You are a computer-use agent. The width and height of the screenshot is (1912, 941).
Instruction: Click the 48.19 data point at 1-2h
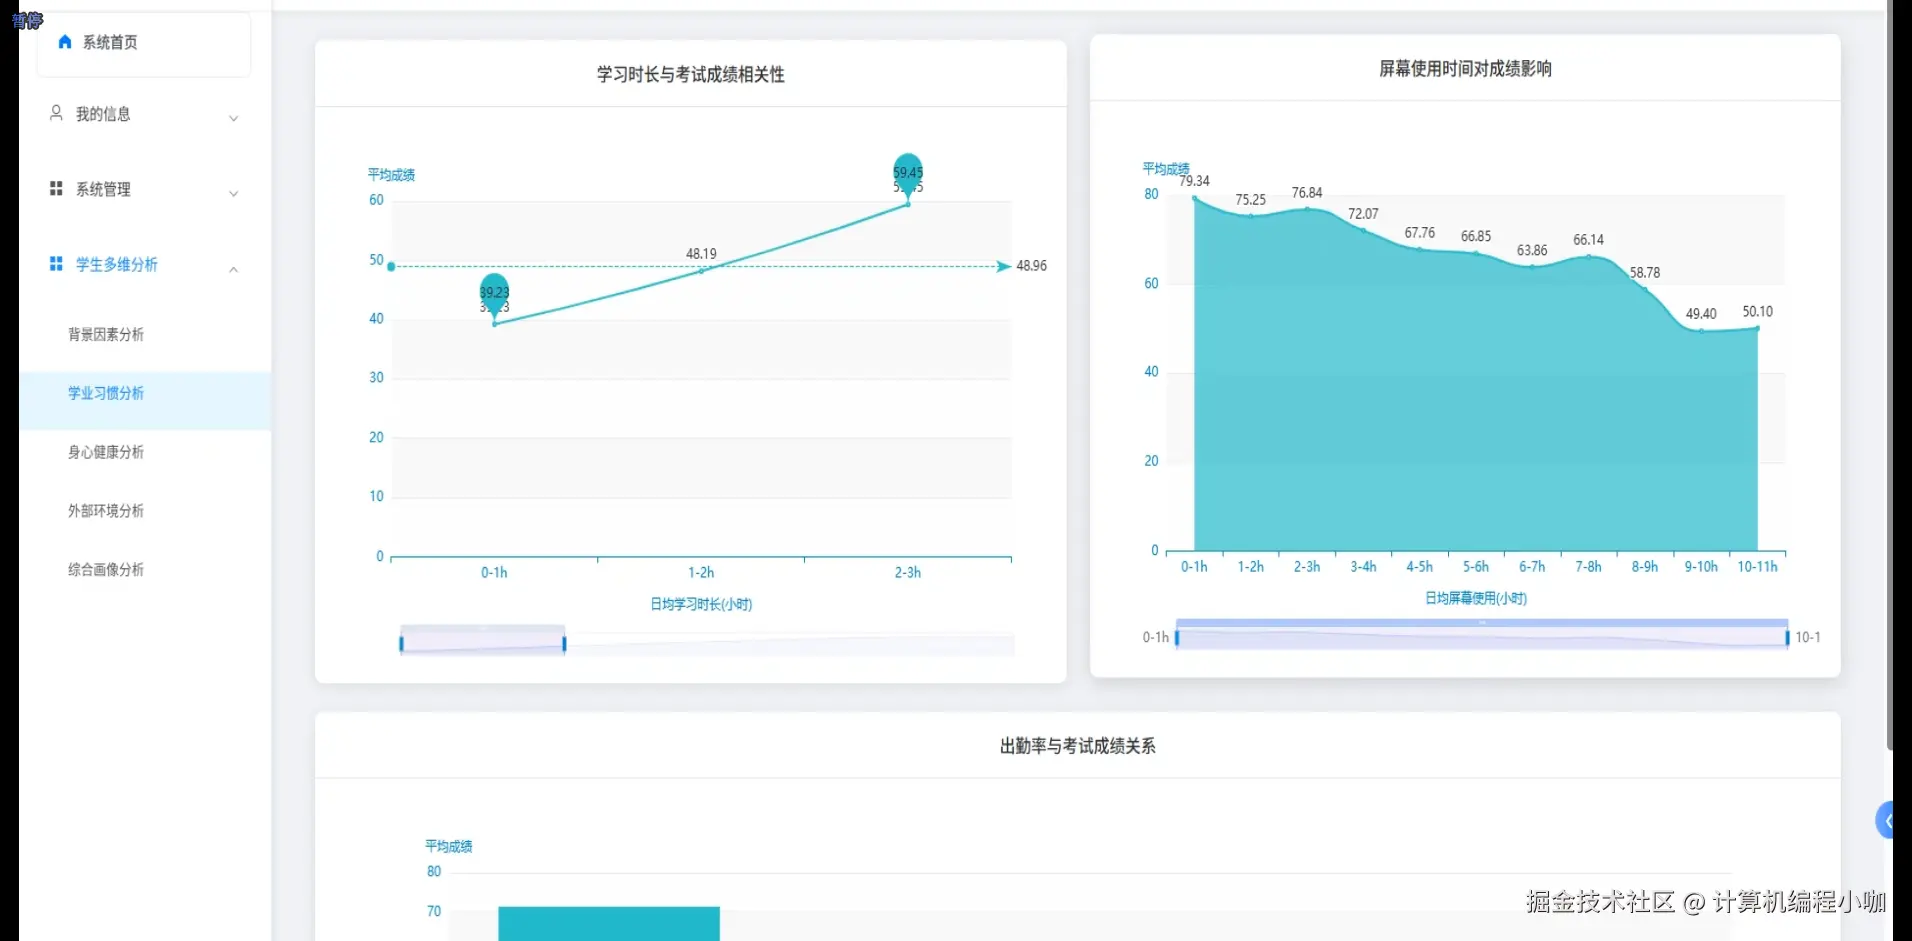click(701, 270)
